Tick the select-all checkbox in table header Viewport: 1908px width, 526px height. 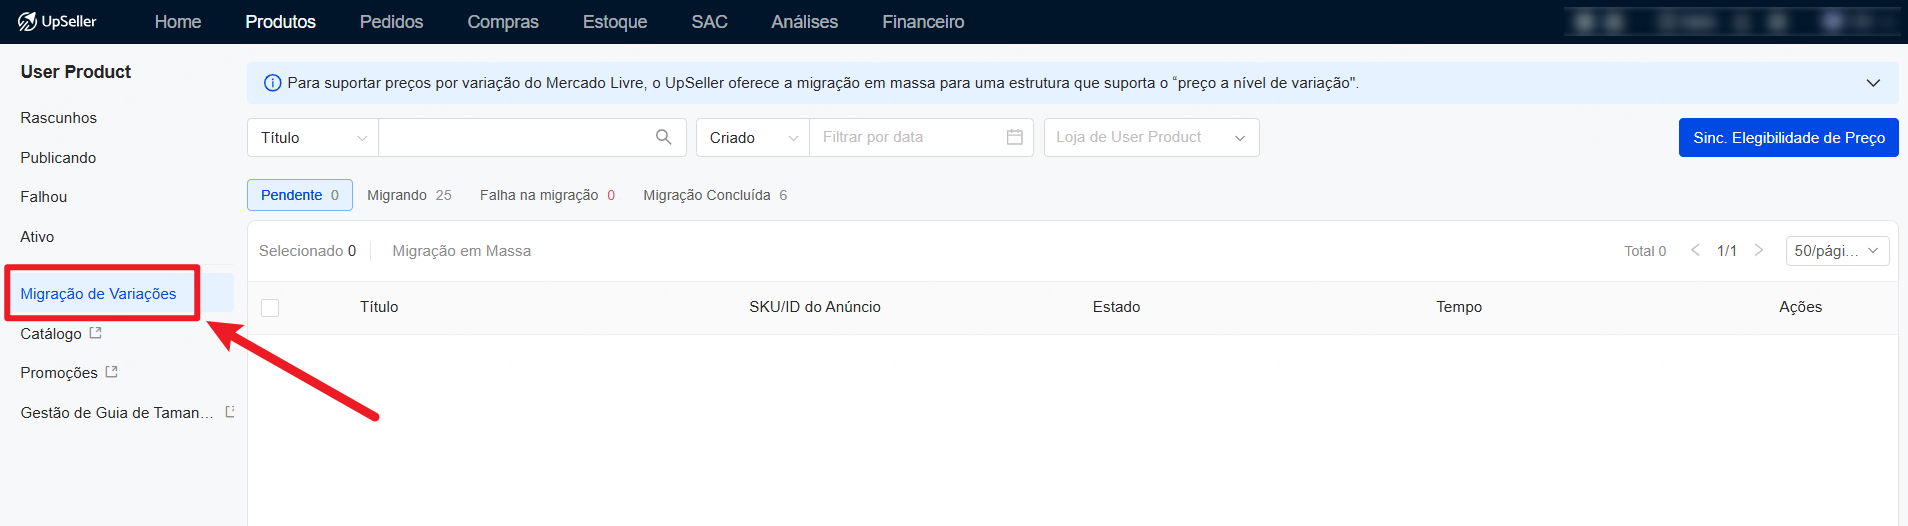tap(270, 308)
